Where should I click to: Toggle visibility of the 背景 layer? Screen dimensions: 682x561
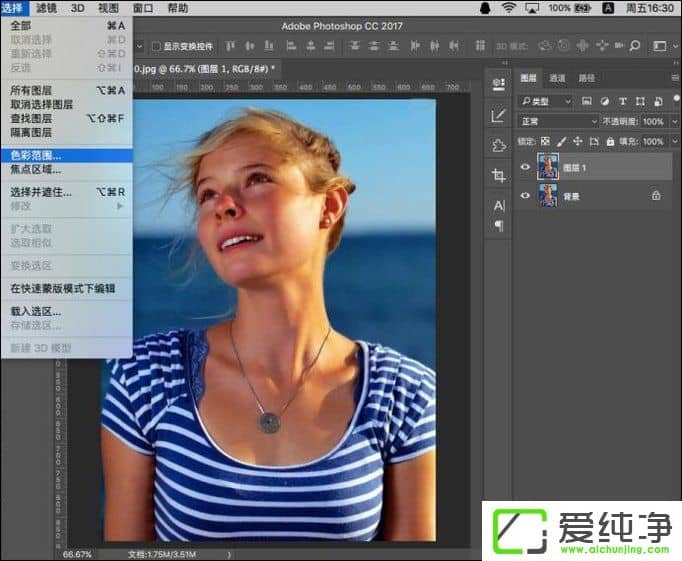tap(526, 196)
